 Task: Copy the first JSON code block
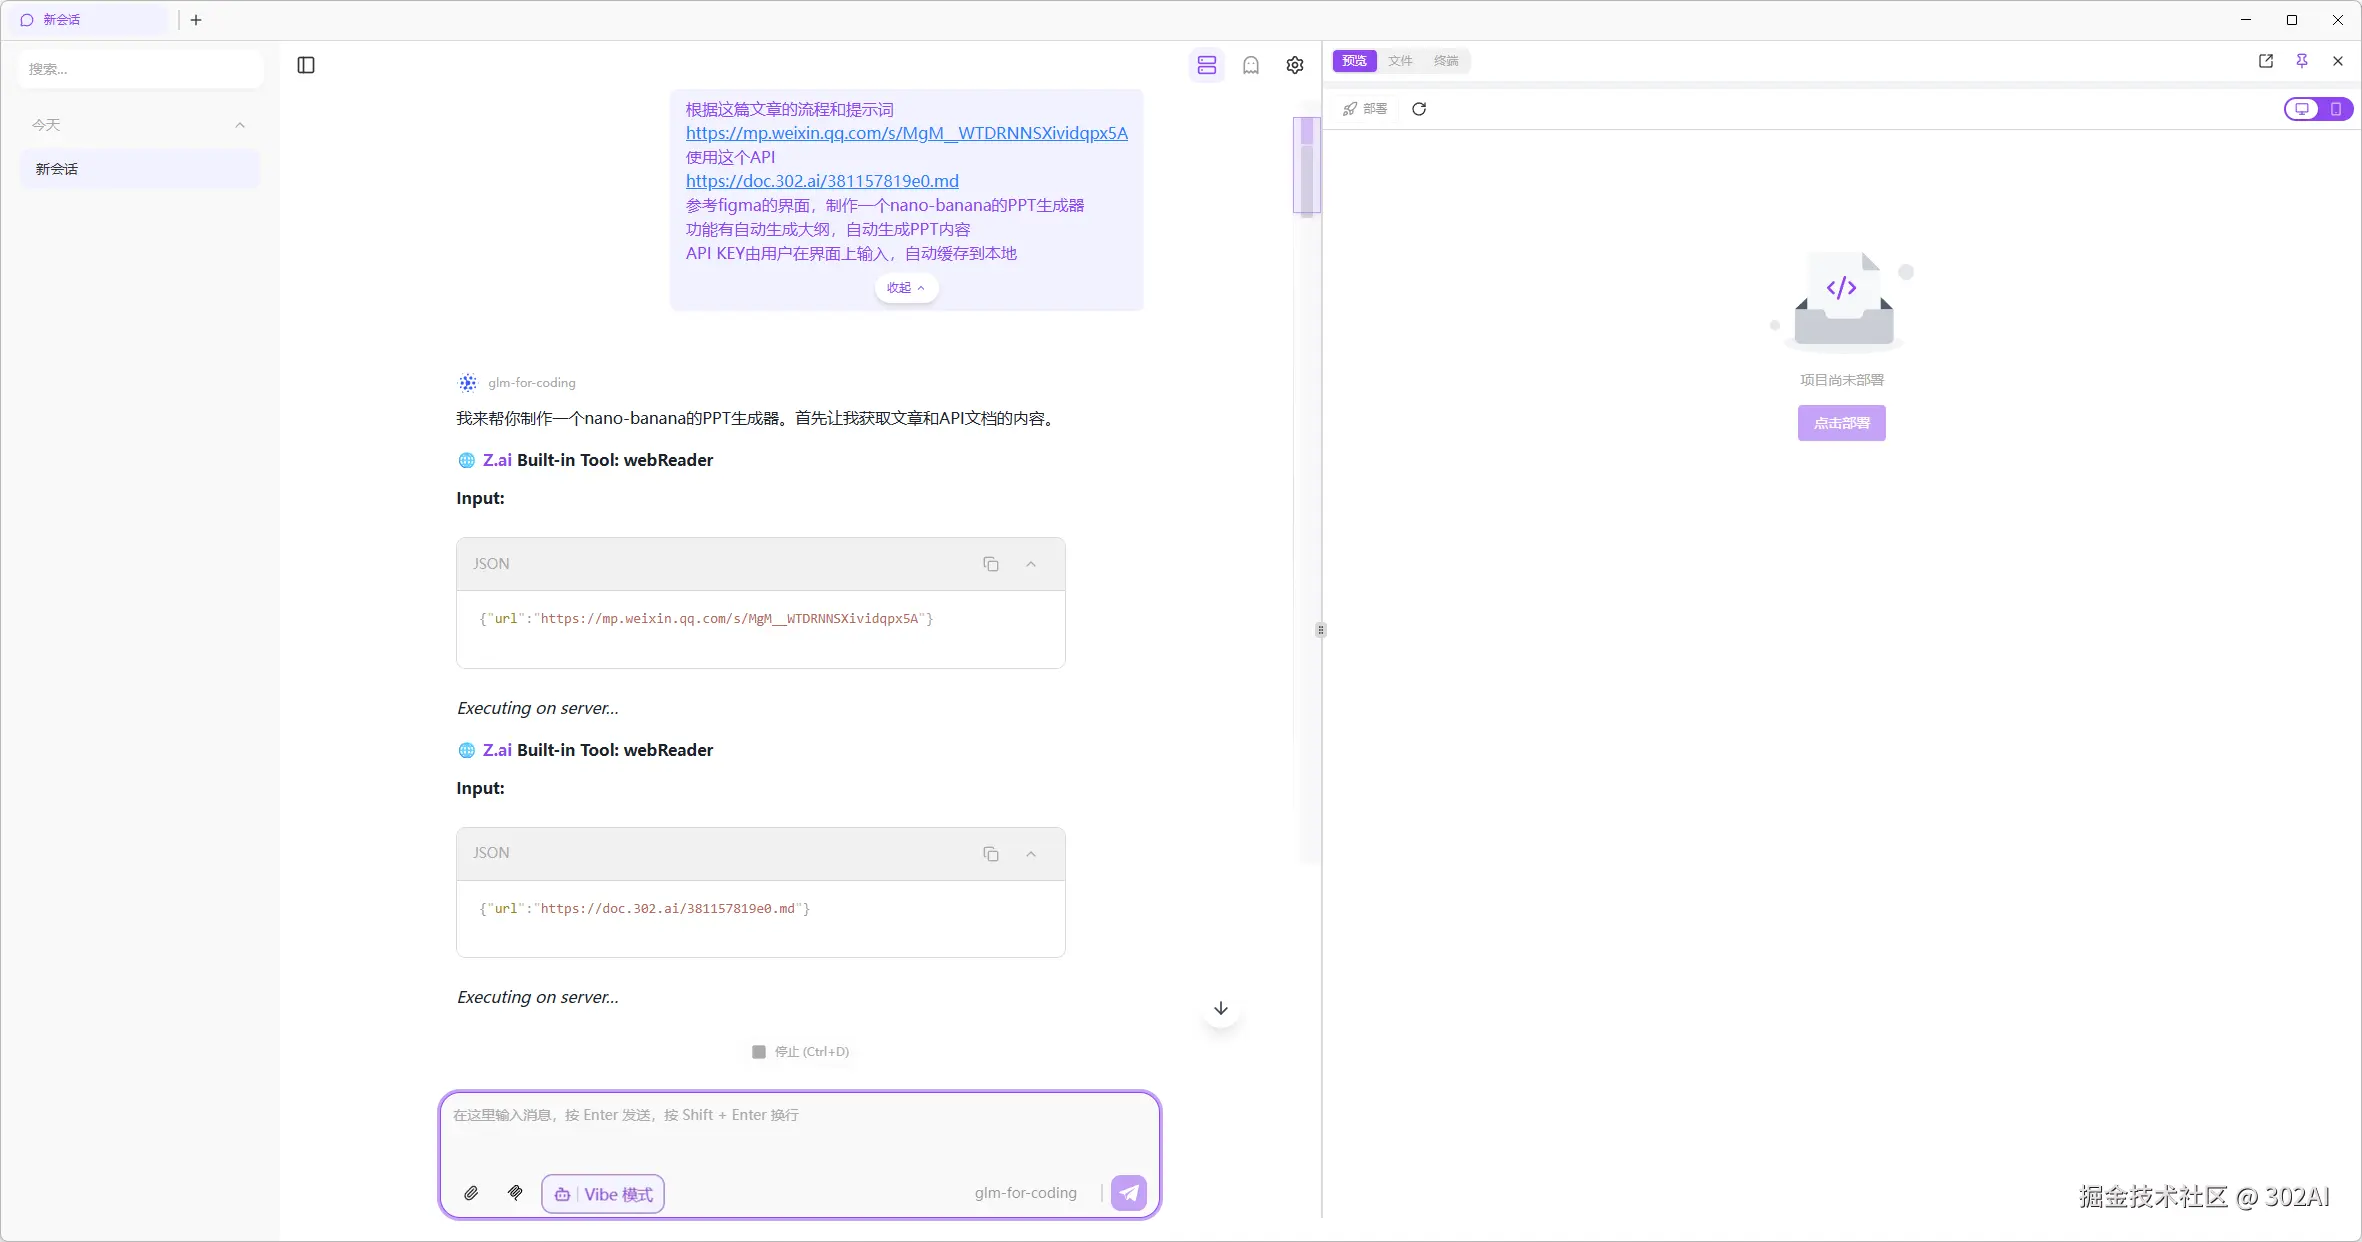pos(990,564)
